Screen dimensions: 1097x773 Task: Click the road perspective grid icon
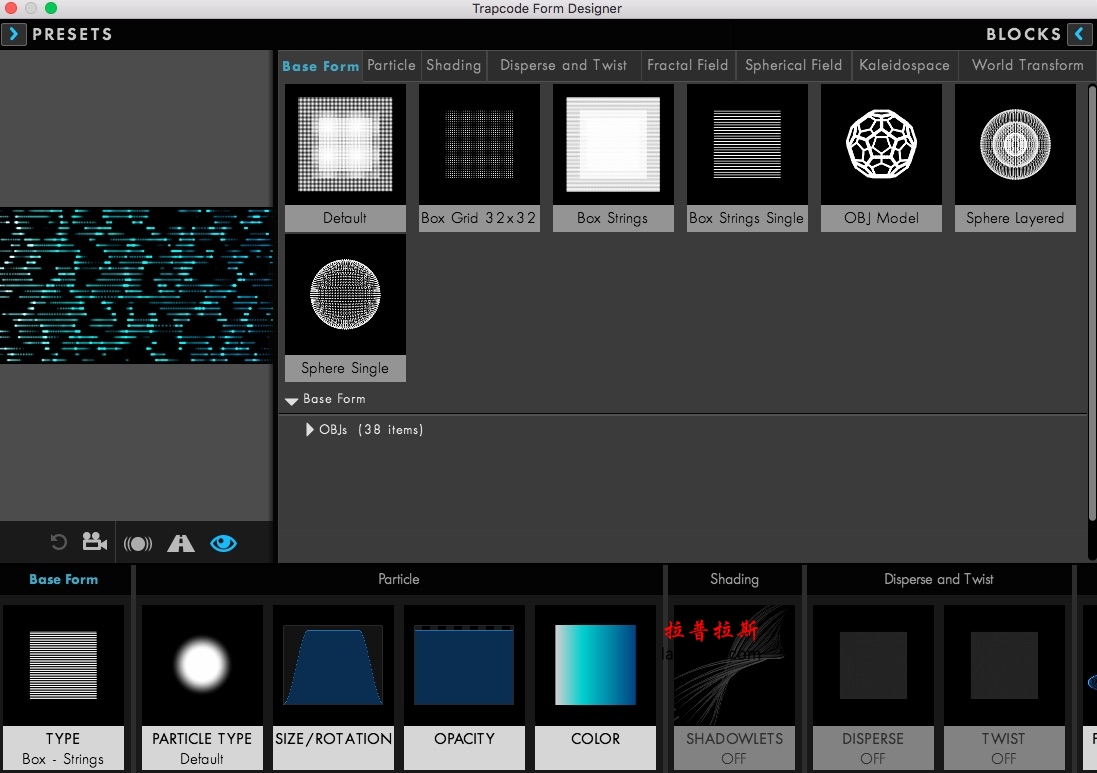pos(181,543)
